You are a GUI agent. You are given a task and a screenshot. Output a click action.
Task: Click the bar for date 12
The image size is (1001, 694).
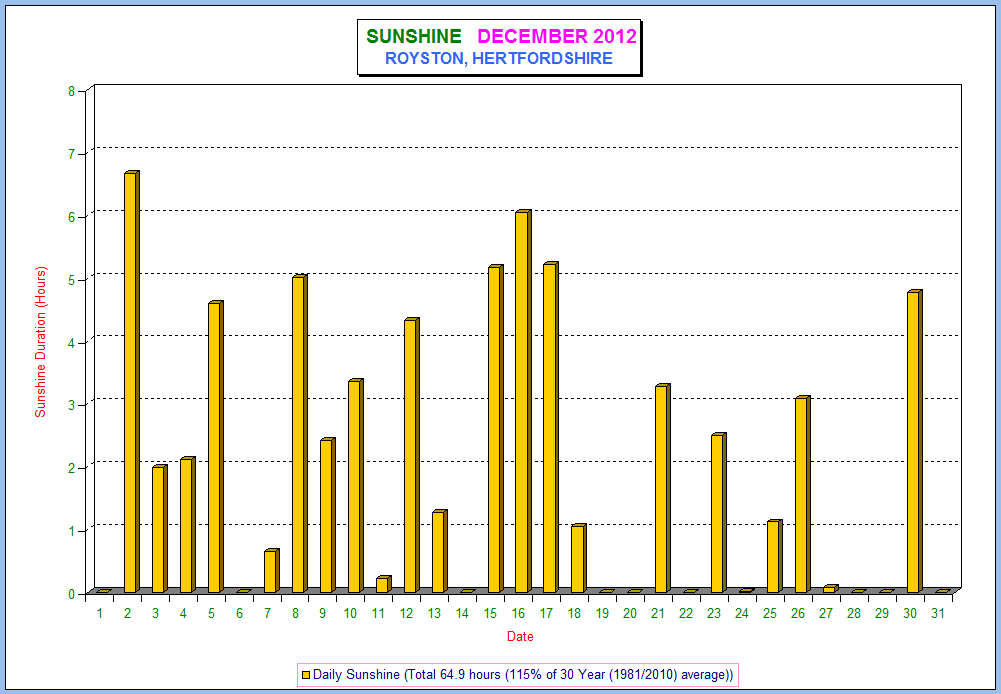pos(411,455)
